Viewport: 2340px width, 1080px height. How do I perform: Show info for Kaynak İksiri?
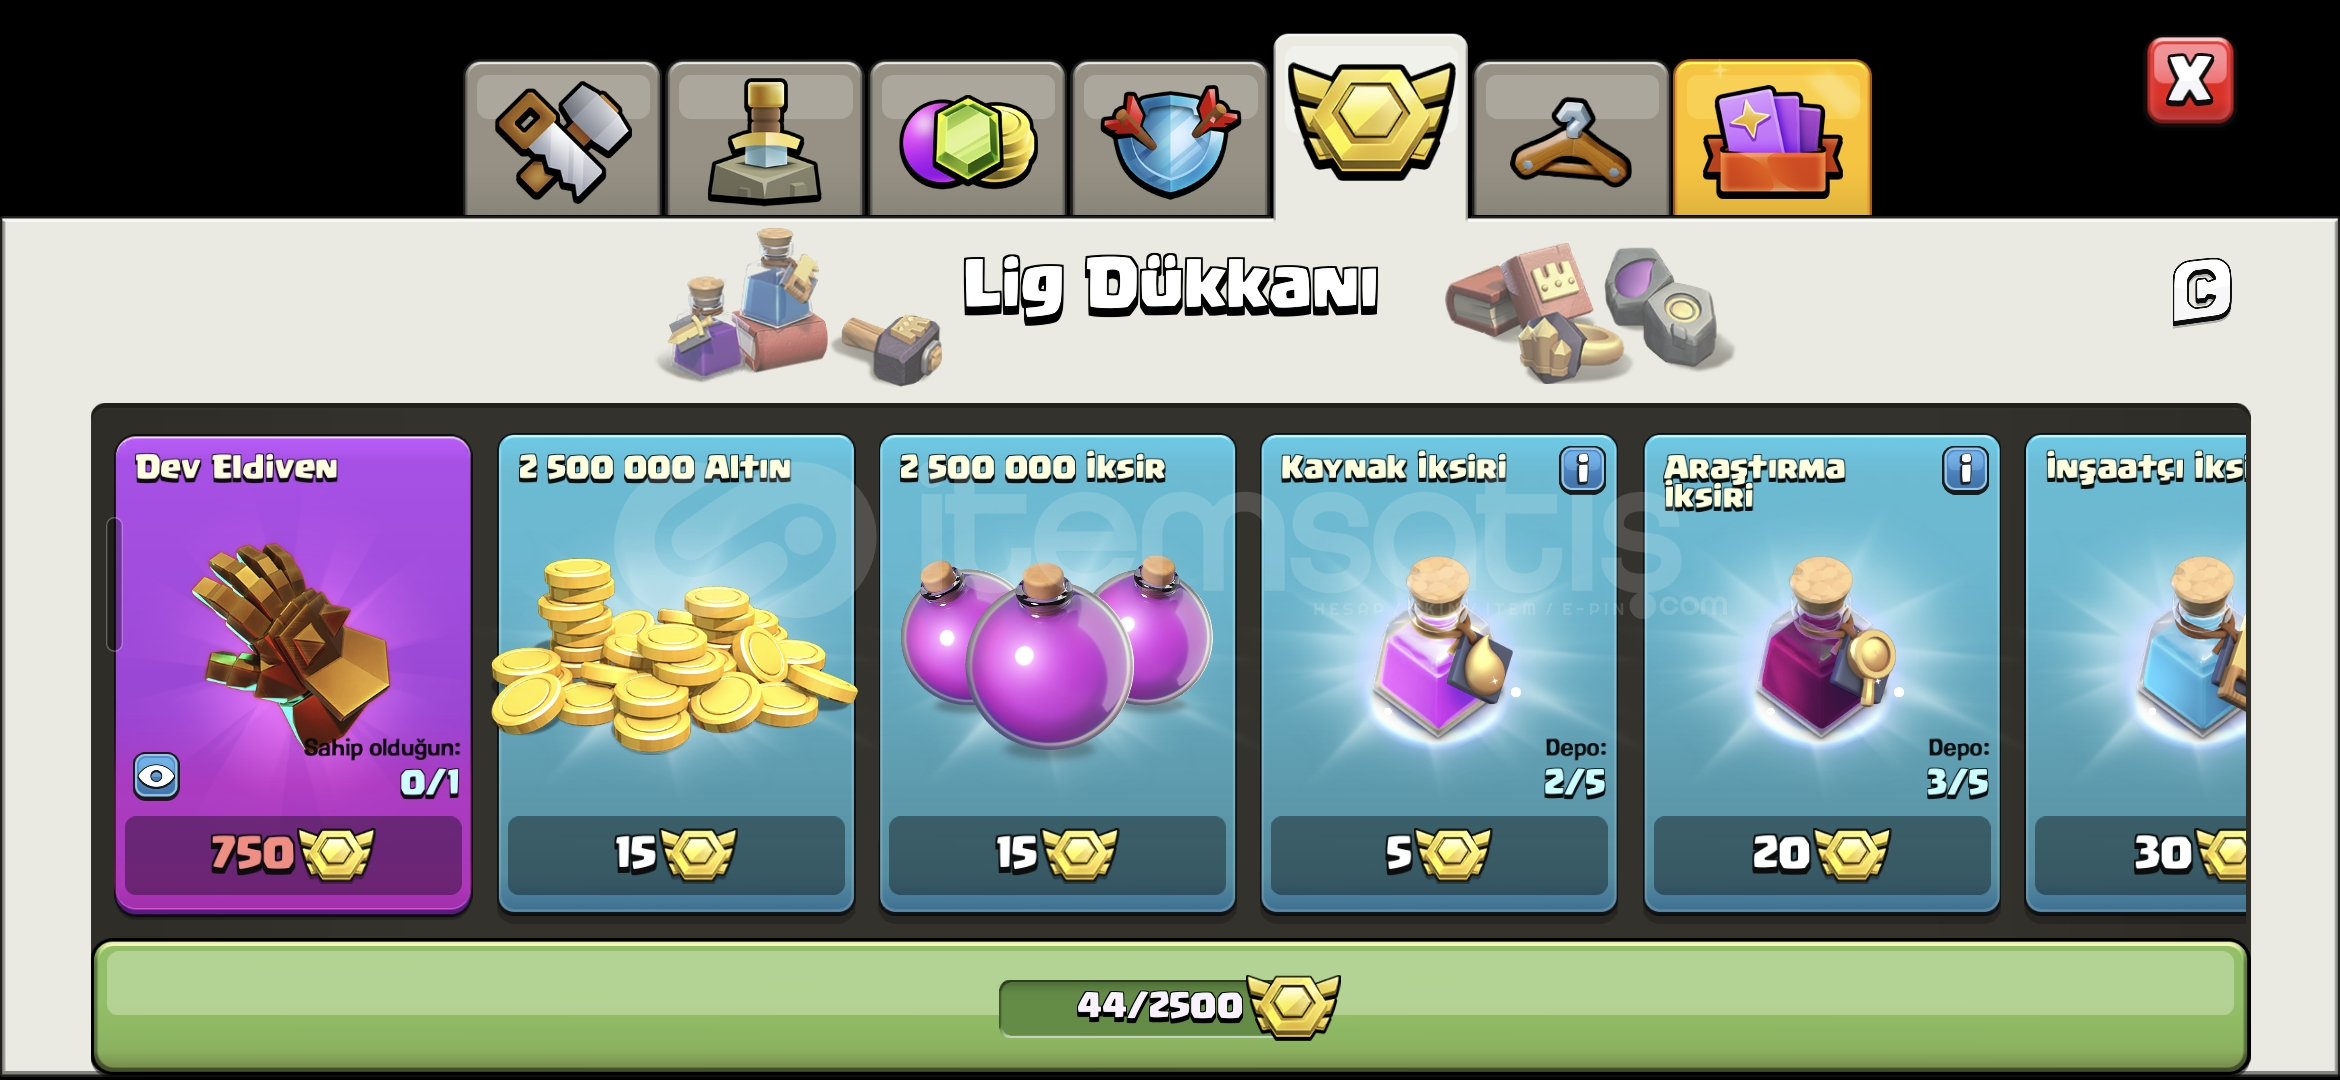[1582, 469]
